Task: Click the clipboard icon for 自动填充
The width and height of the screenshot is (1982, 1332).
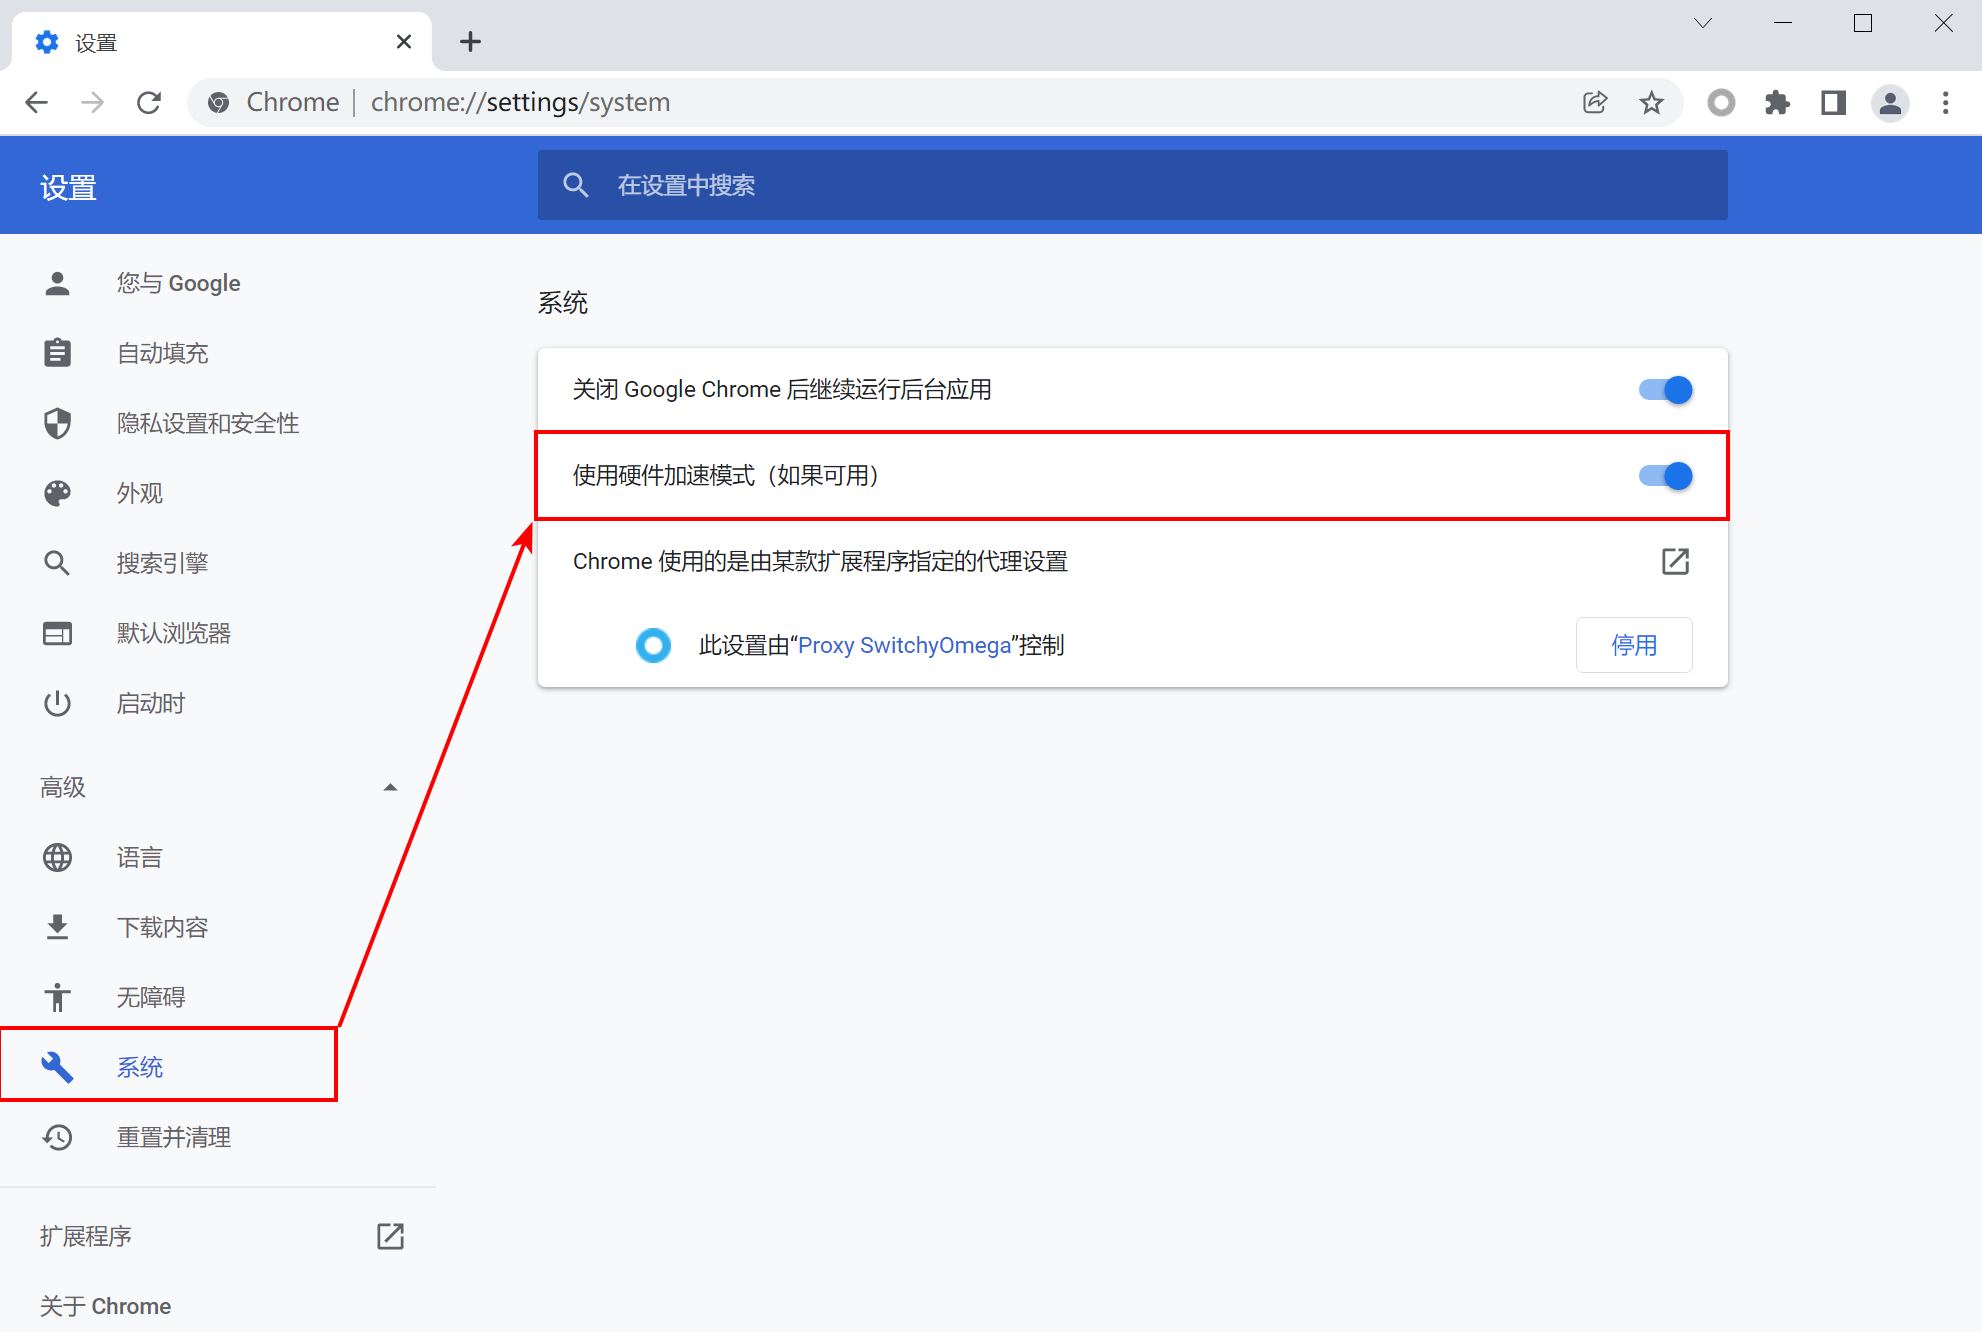Action: [x=58, y=353]
